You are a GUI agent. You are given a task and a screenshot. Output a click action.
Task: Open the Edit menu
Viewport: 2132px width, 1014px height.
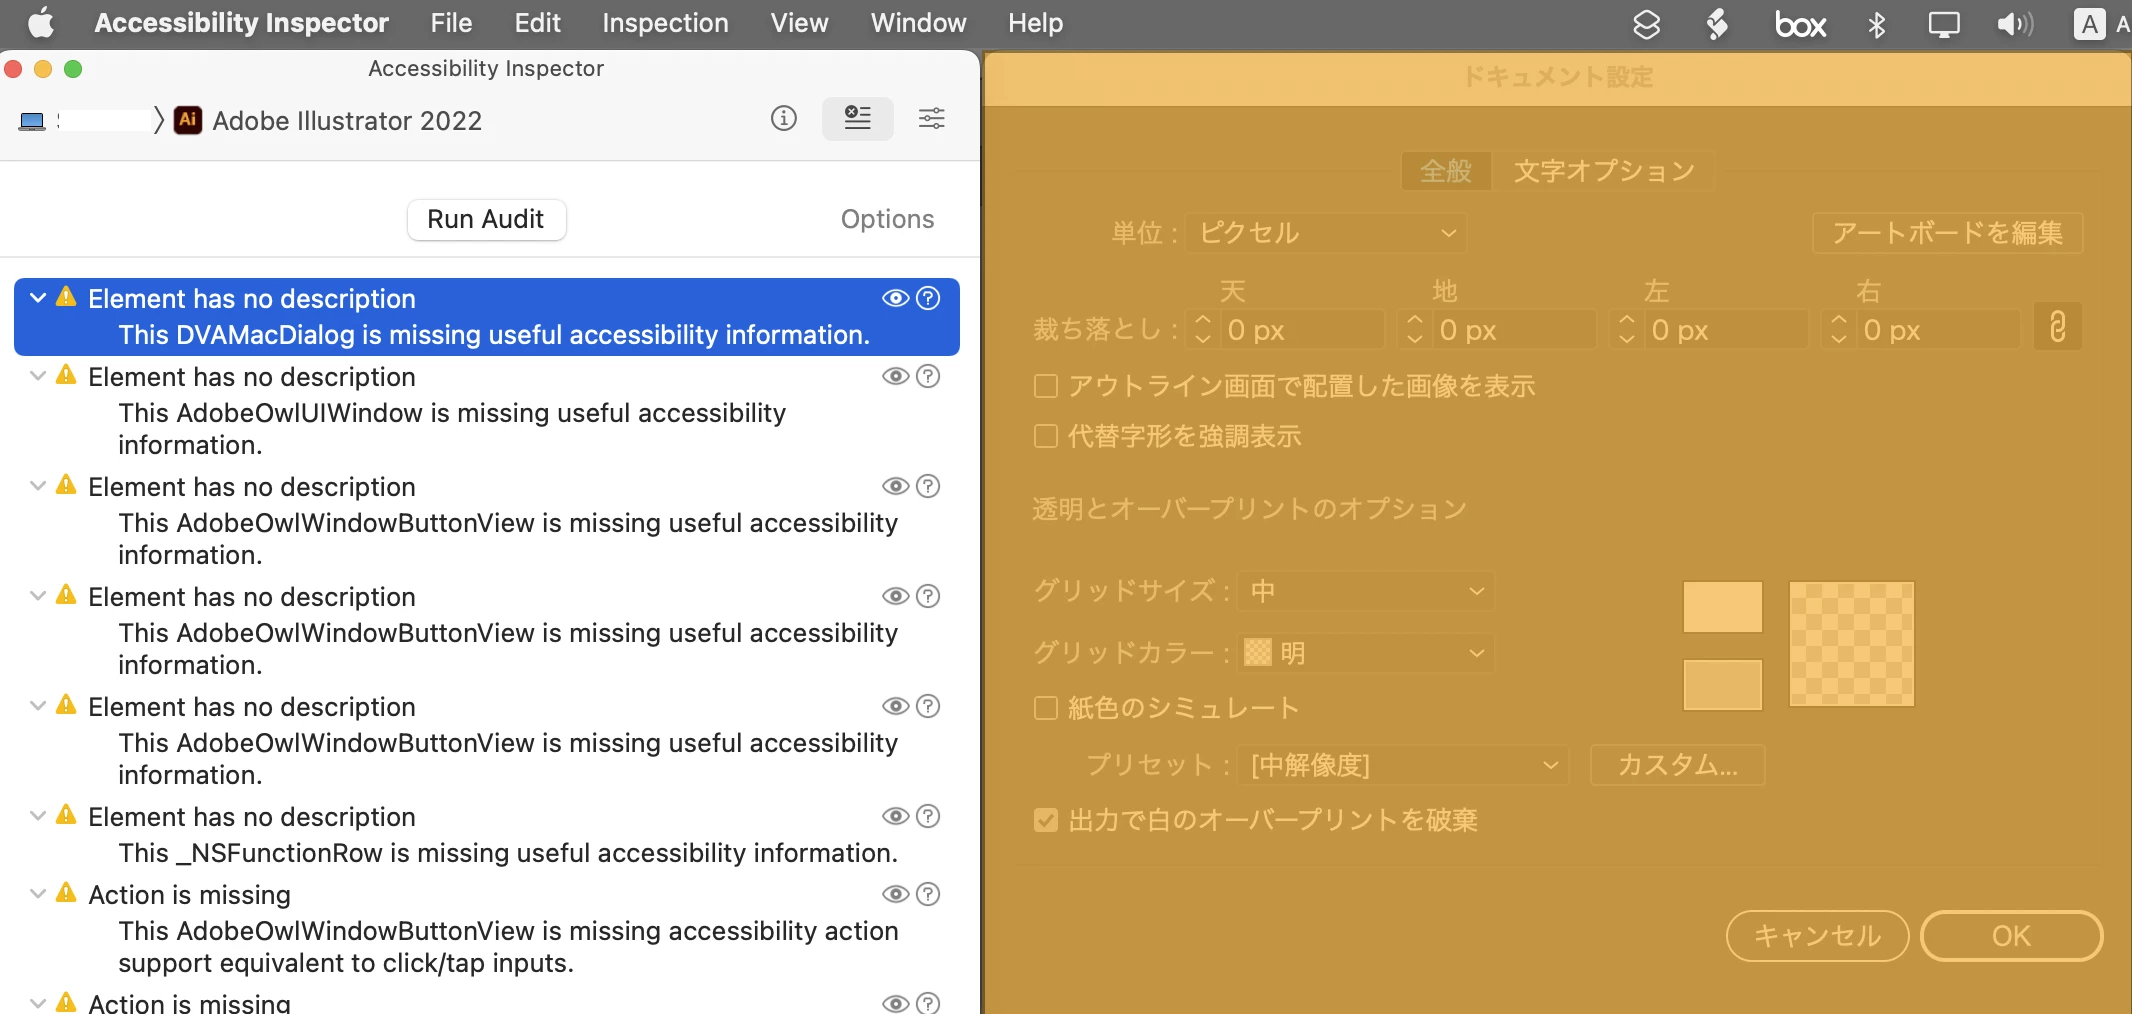537,22
